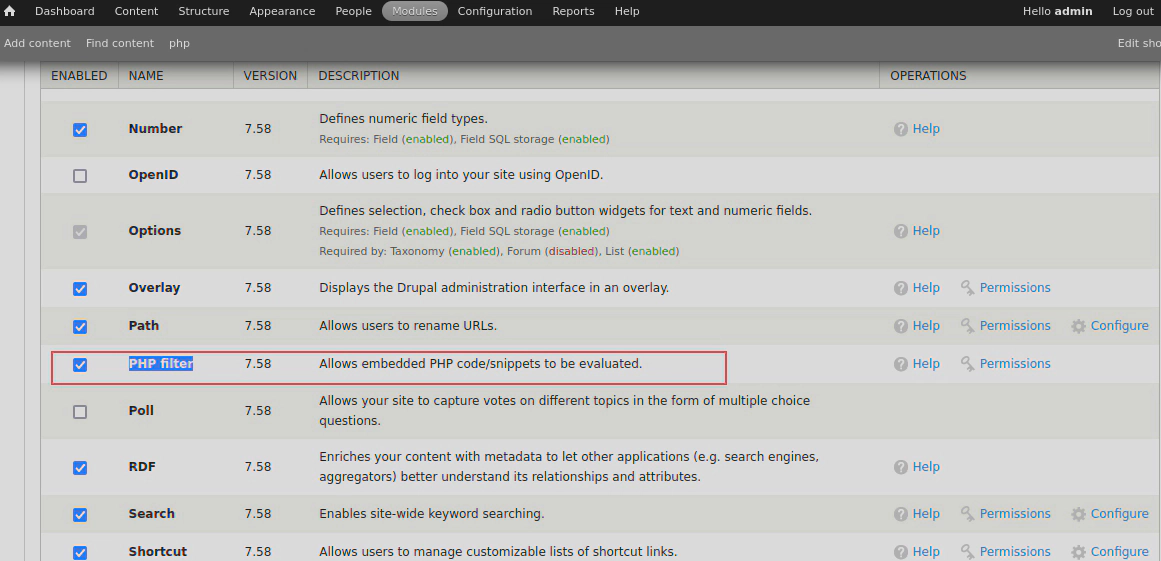Click the Add content shortcut link
The width and height of the screenshot is (1161, 561).
37,43
